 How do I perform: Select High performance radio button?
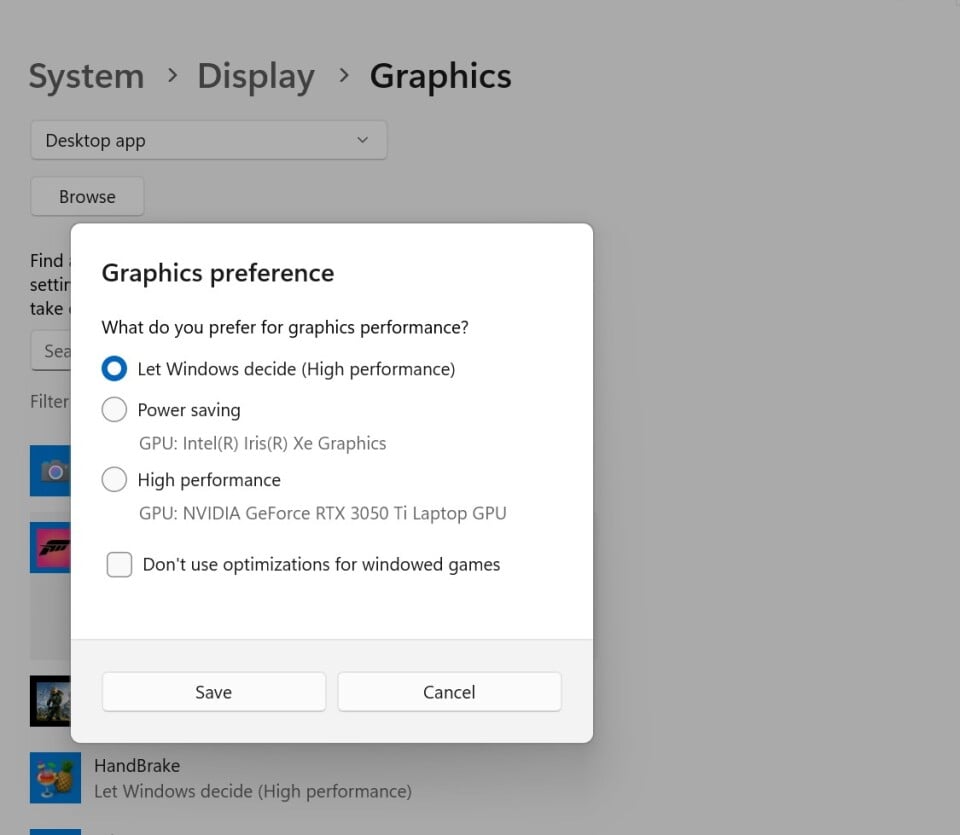click(x=115, y=480)
